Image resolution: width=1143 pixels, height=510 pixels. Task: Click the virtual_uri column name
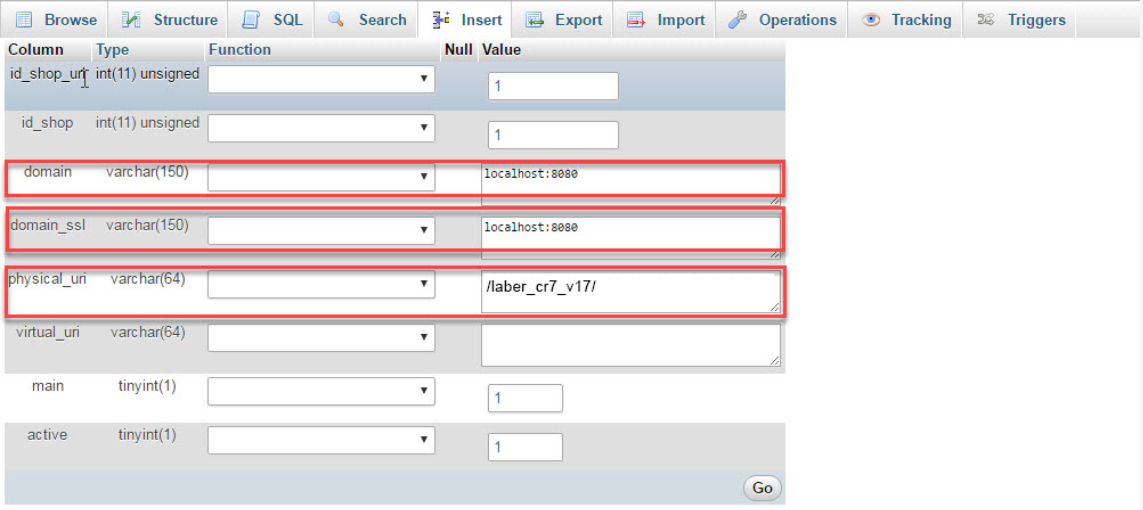(48, 332)
